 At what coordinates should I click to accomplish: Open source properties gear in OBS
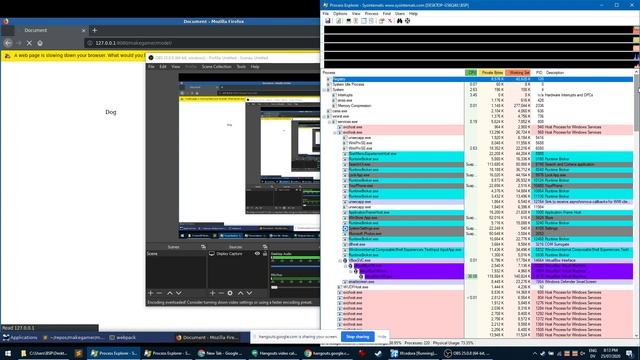230,293
